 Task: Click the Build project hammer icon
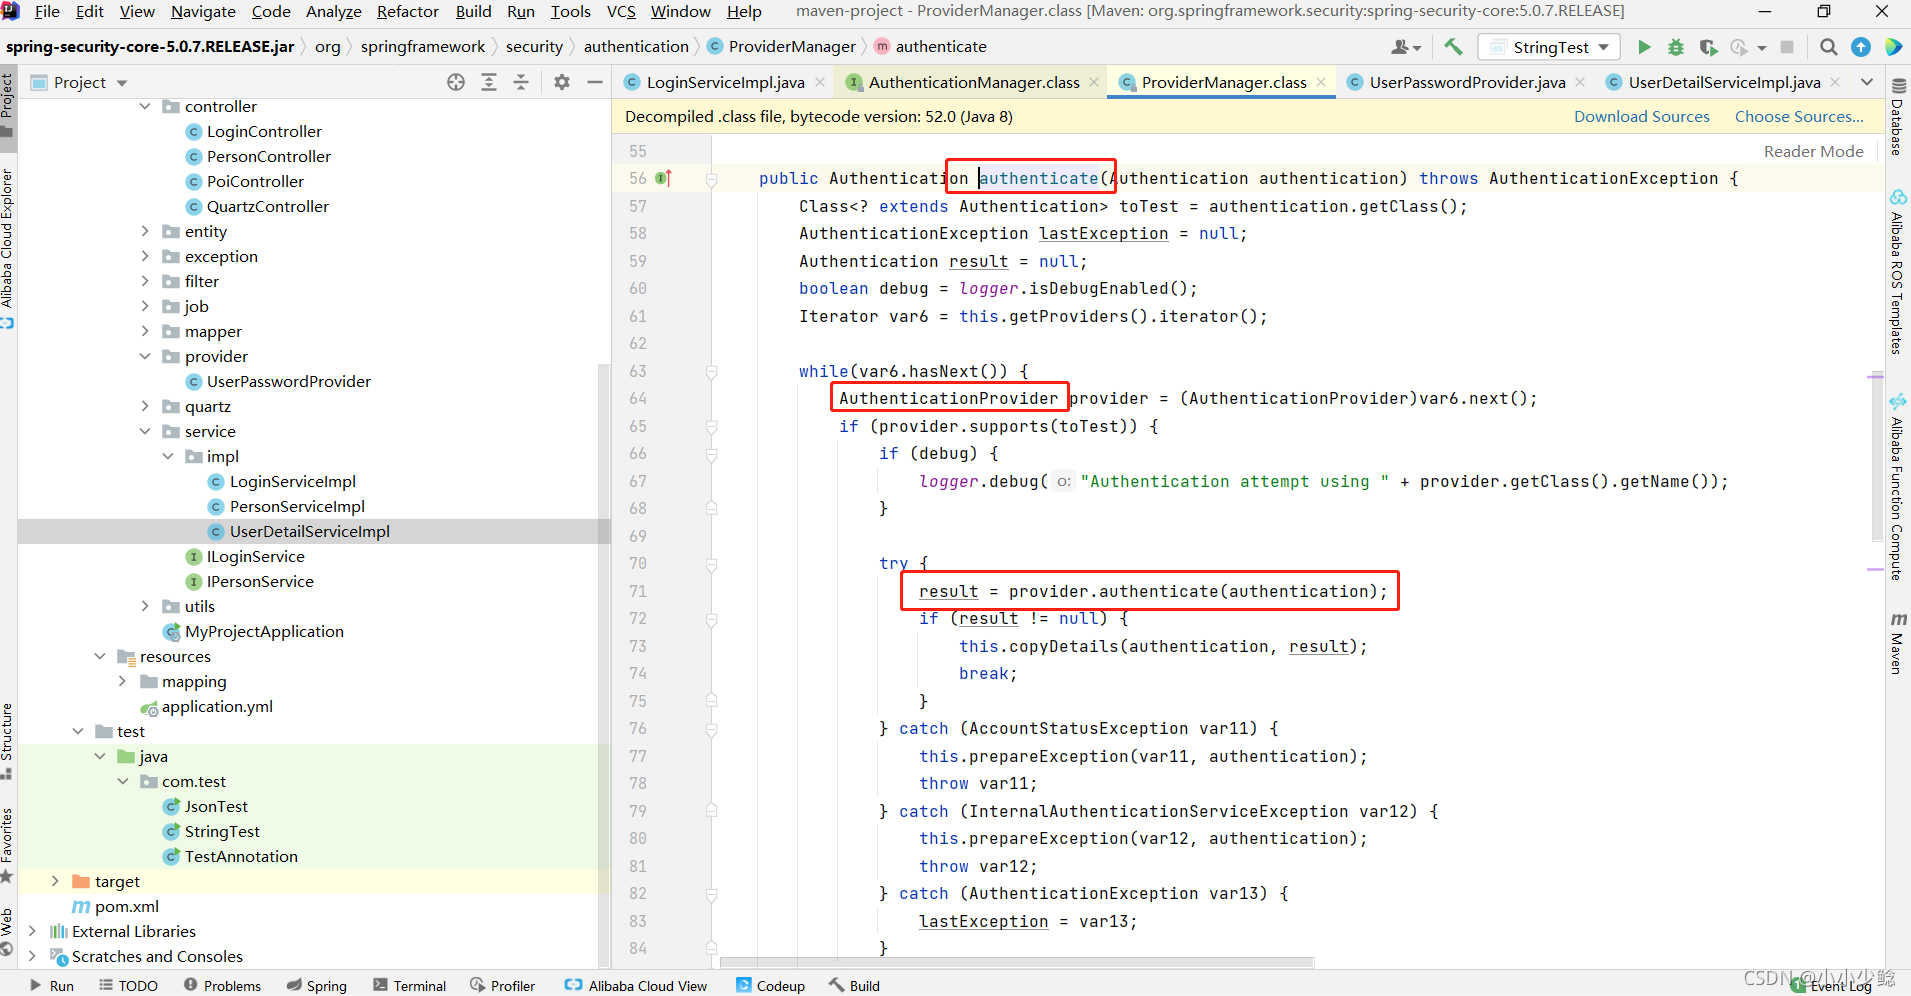click(1453, 47)
